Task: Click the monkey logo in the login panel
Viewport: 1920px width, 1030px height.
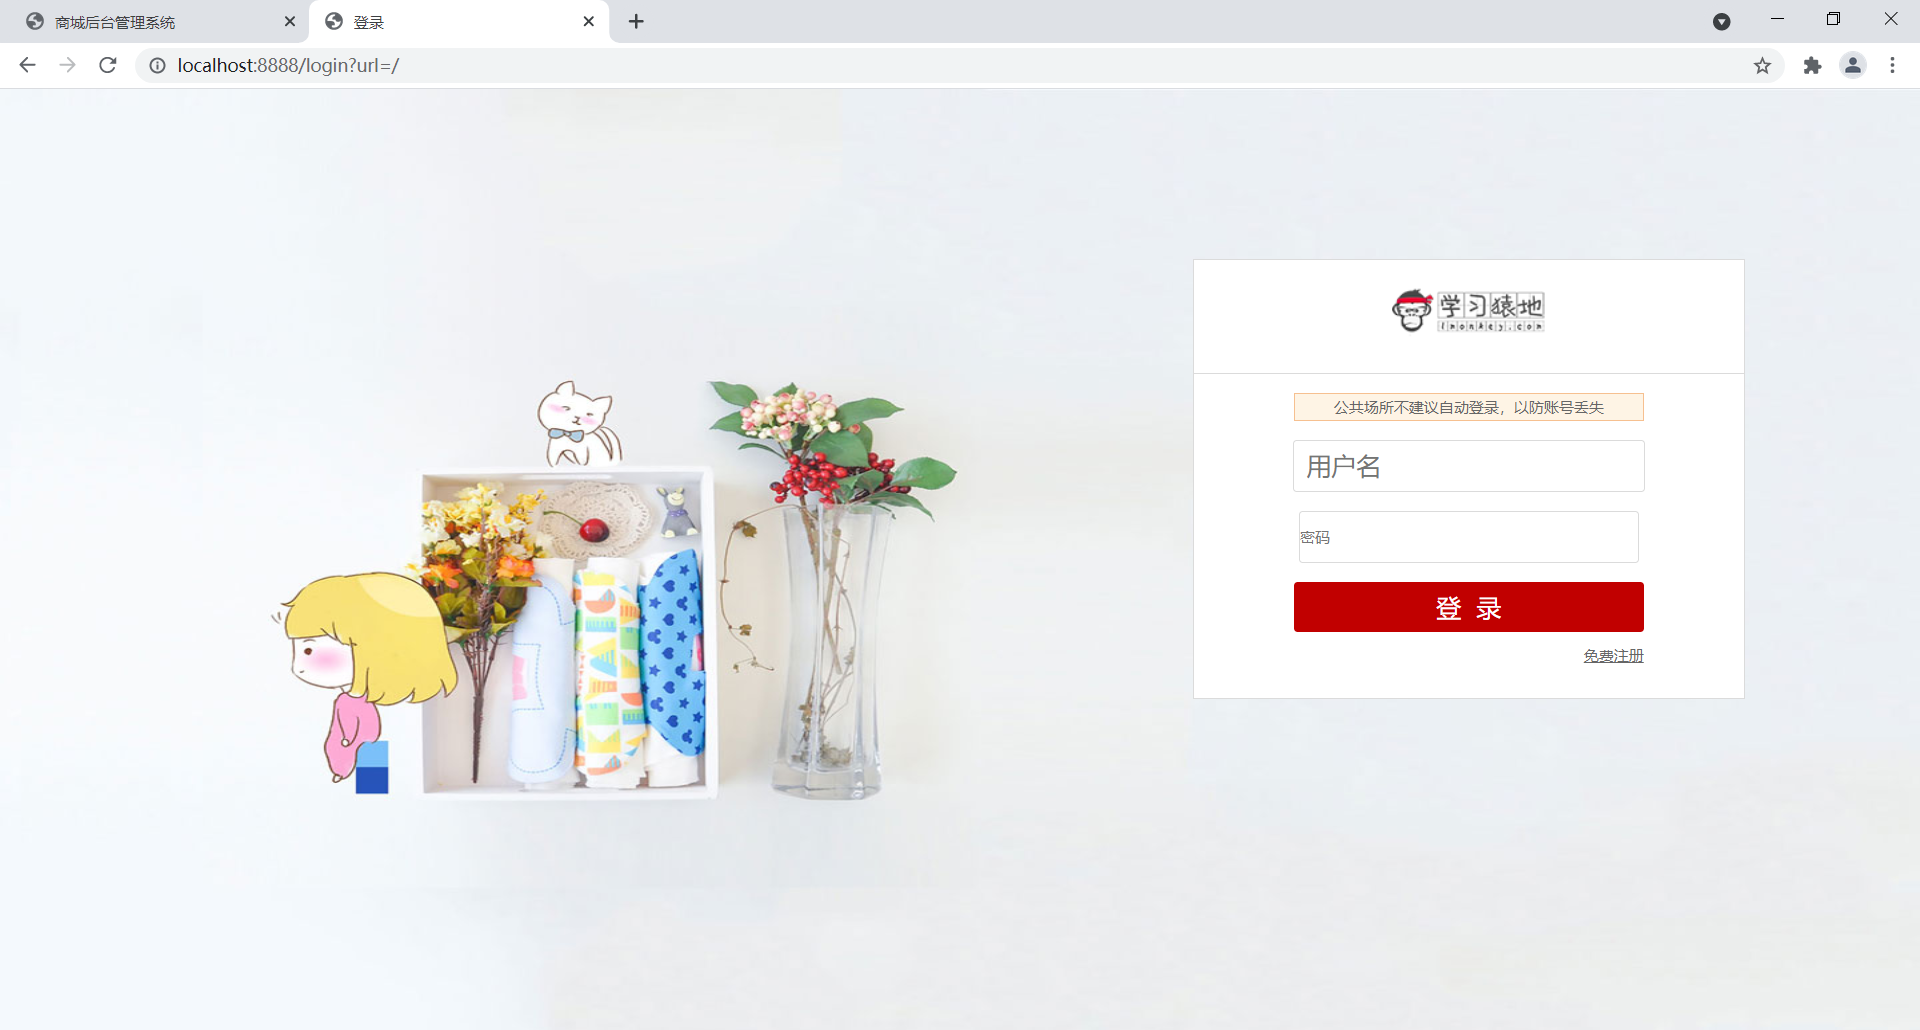Action: point(1468,311)
